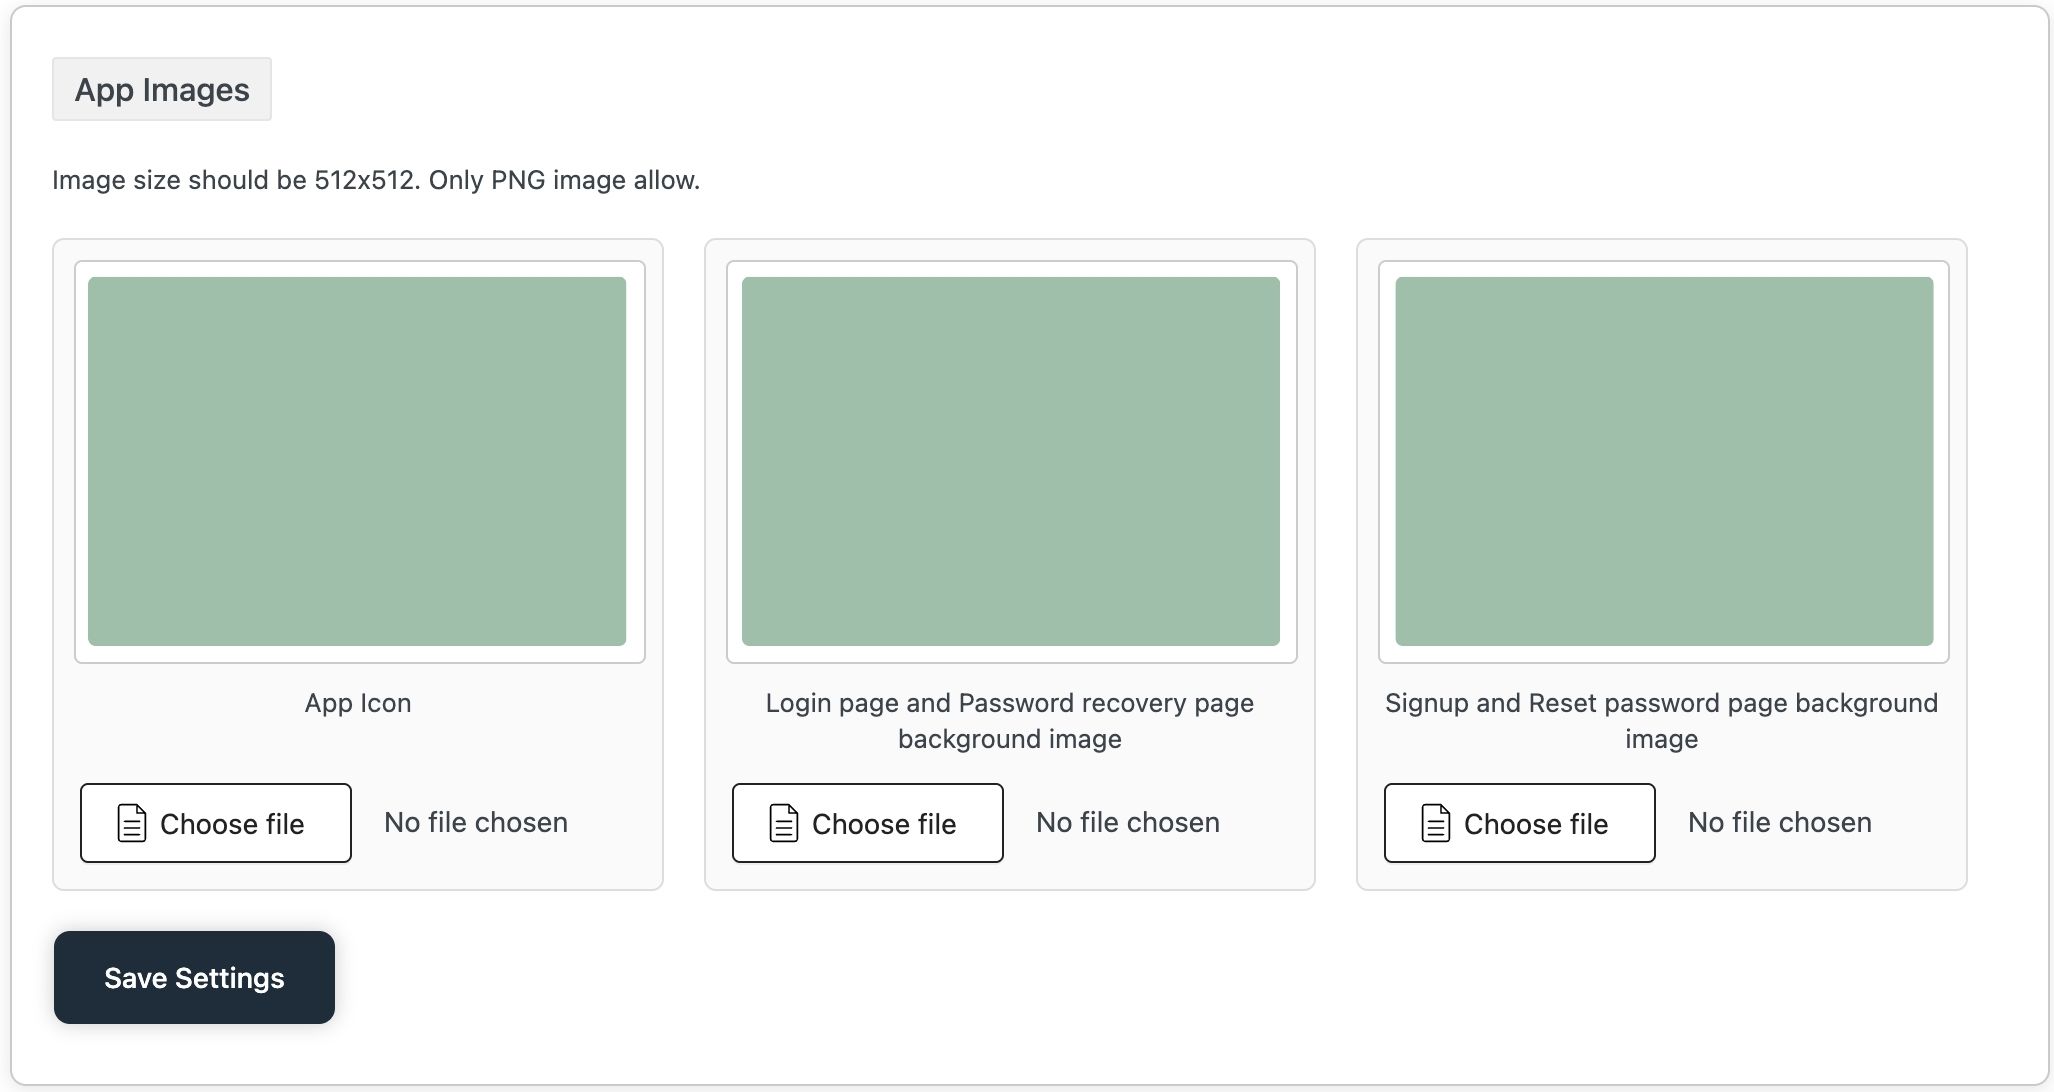The image size is (2054, 1092).
Task: Click the "Image size should be 512x512" text
Action: click(236, 180)
